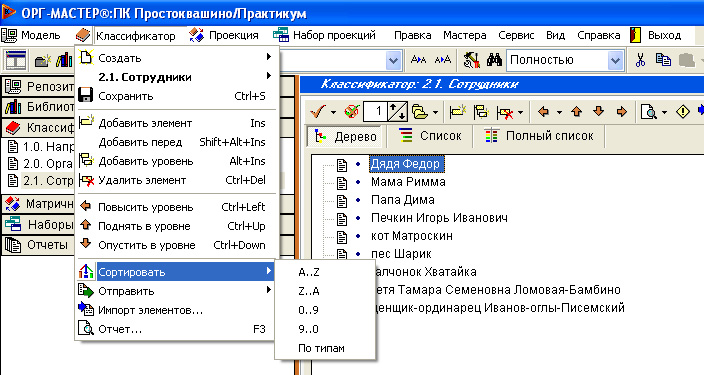Sort descending with Z..A option

pos(325,291)
